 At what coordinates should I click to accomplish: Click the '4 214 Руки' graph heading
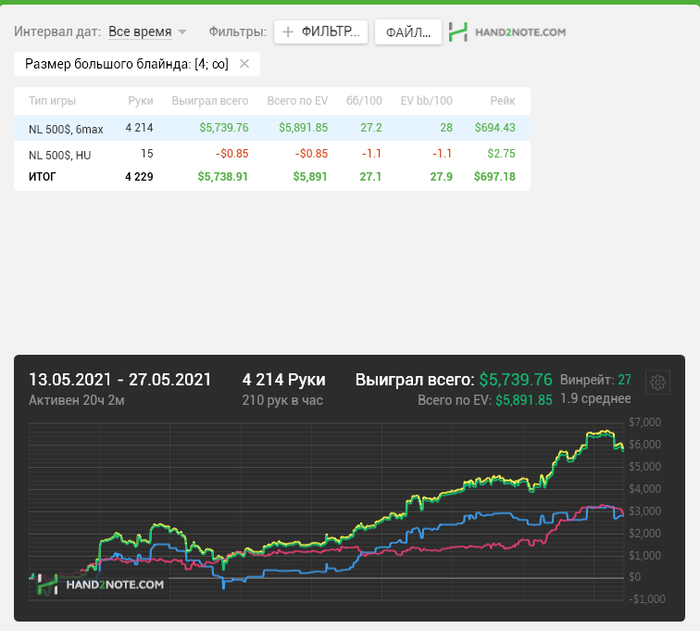[x=284, y=380]
